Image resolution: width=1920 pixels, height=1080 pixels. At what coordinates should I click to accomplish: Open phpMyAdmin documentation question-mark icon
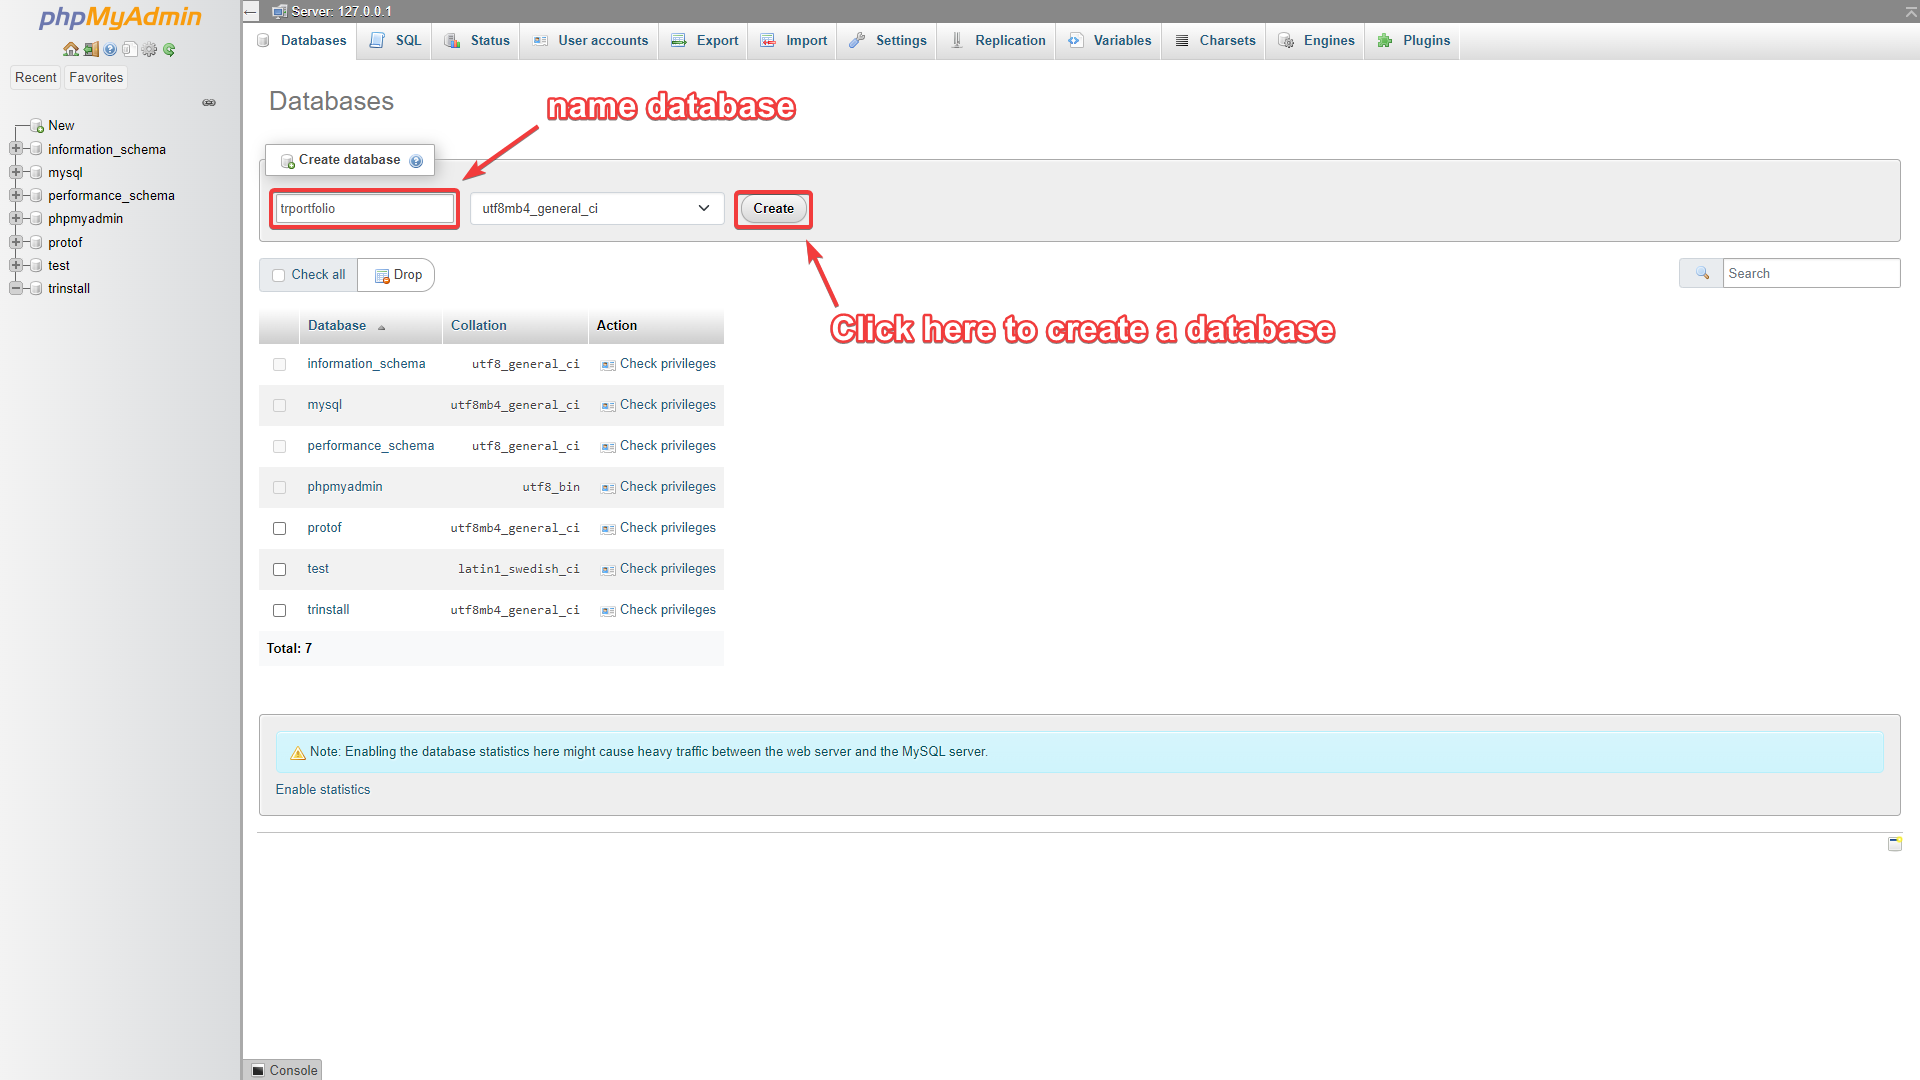(110, 49)
